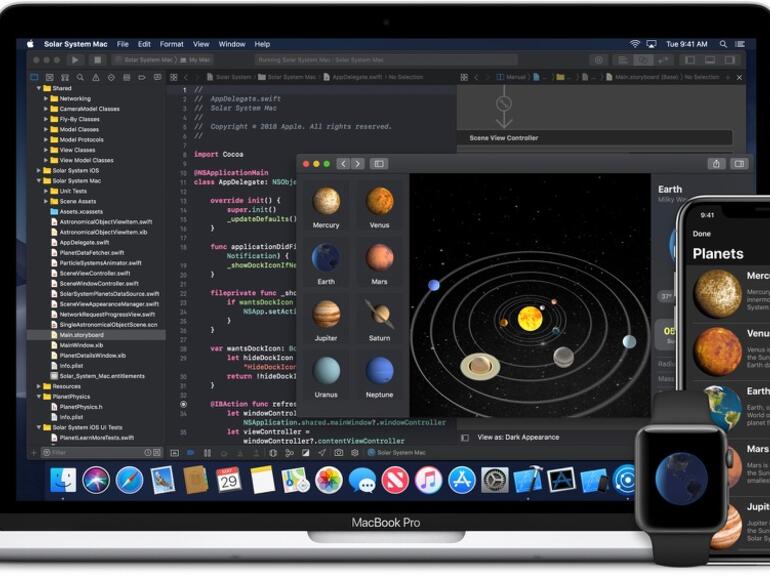
Task: Click the Xcode Run button
Action: [75, 60]
